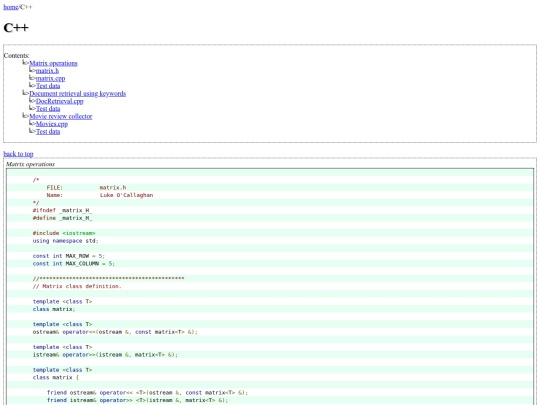Click the friend istream& operator>> line
Viewport: 540px width, 405px height.
137,400
